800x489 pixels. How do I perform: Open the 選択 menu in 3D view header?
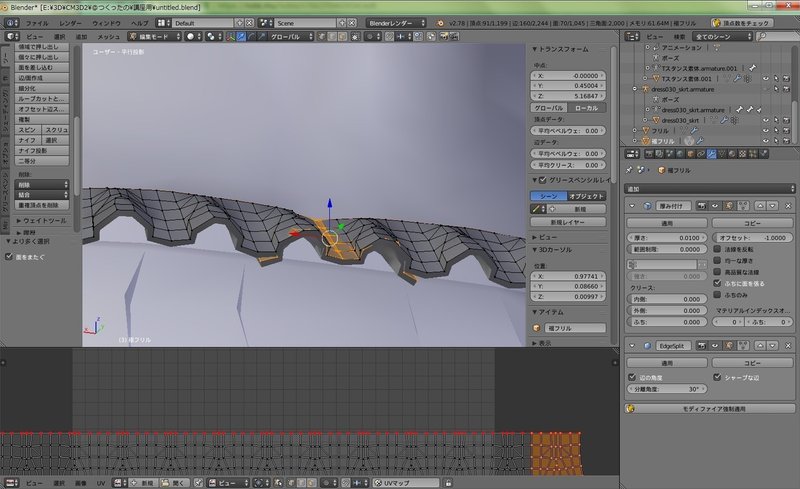coord(60,37)
